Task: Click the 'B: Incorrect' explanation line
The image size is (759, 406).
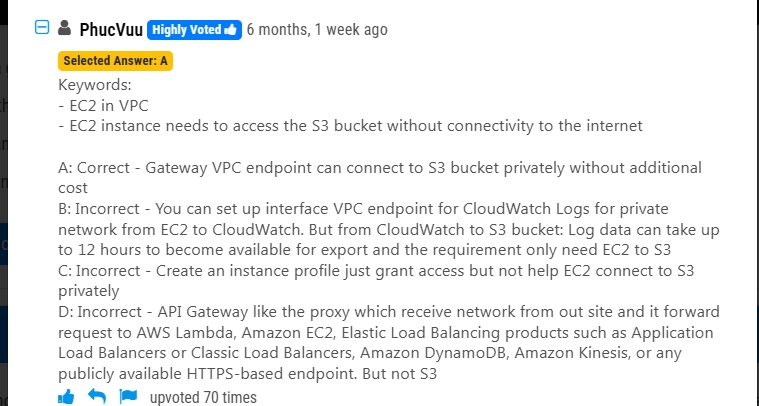Action: coord(363,209)
